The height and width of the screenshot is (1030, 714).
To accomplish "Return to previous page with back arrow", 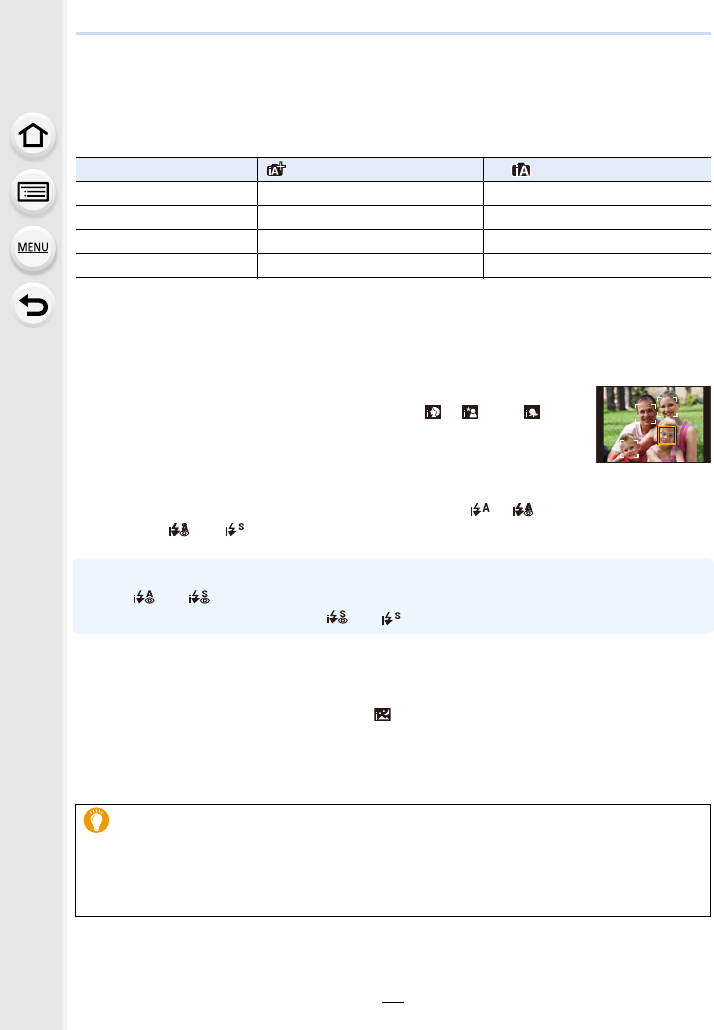I will coord(33,305).
